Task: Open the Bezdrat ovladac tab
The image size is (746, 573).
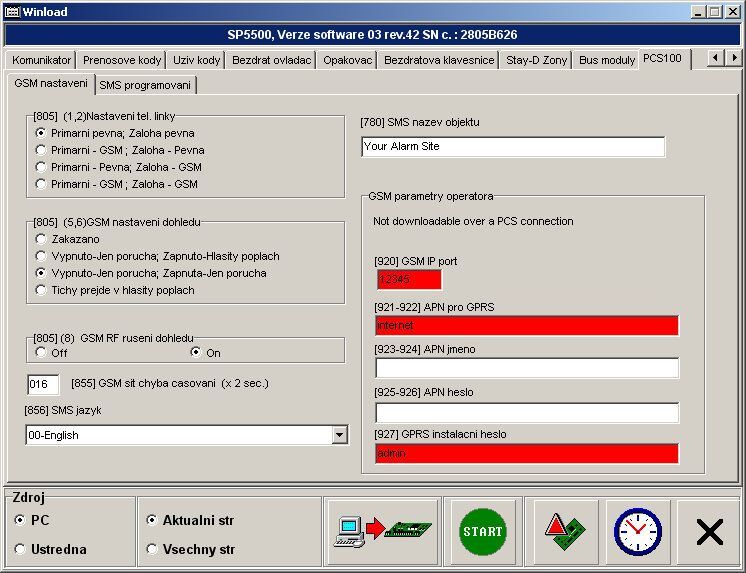Action: (272, 60)
